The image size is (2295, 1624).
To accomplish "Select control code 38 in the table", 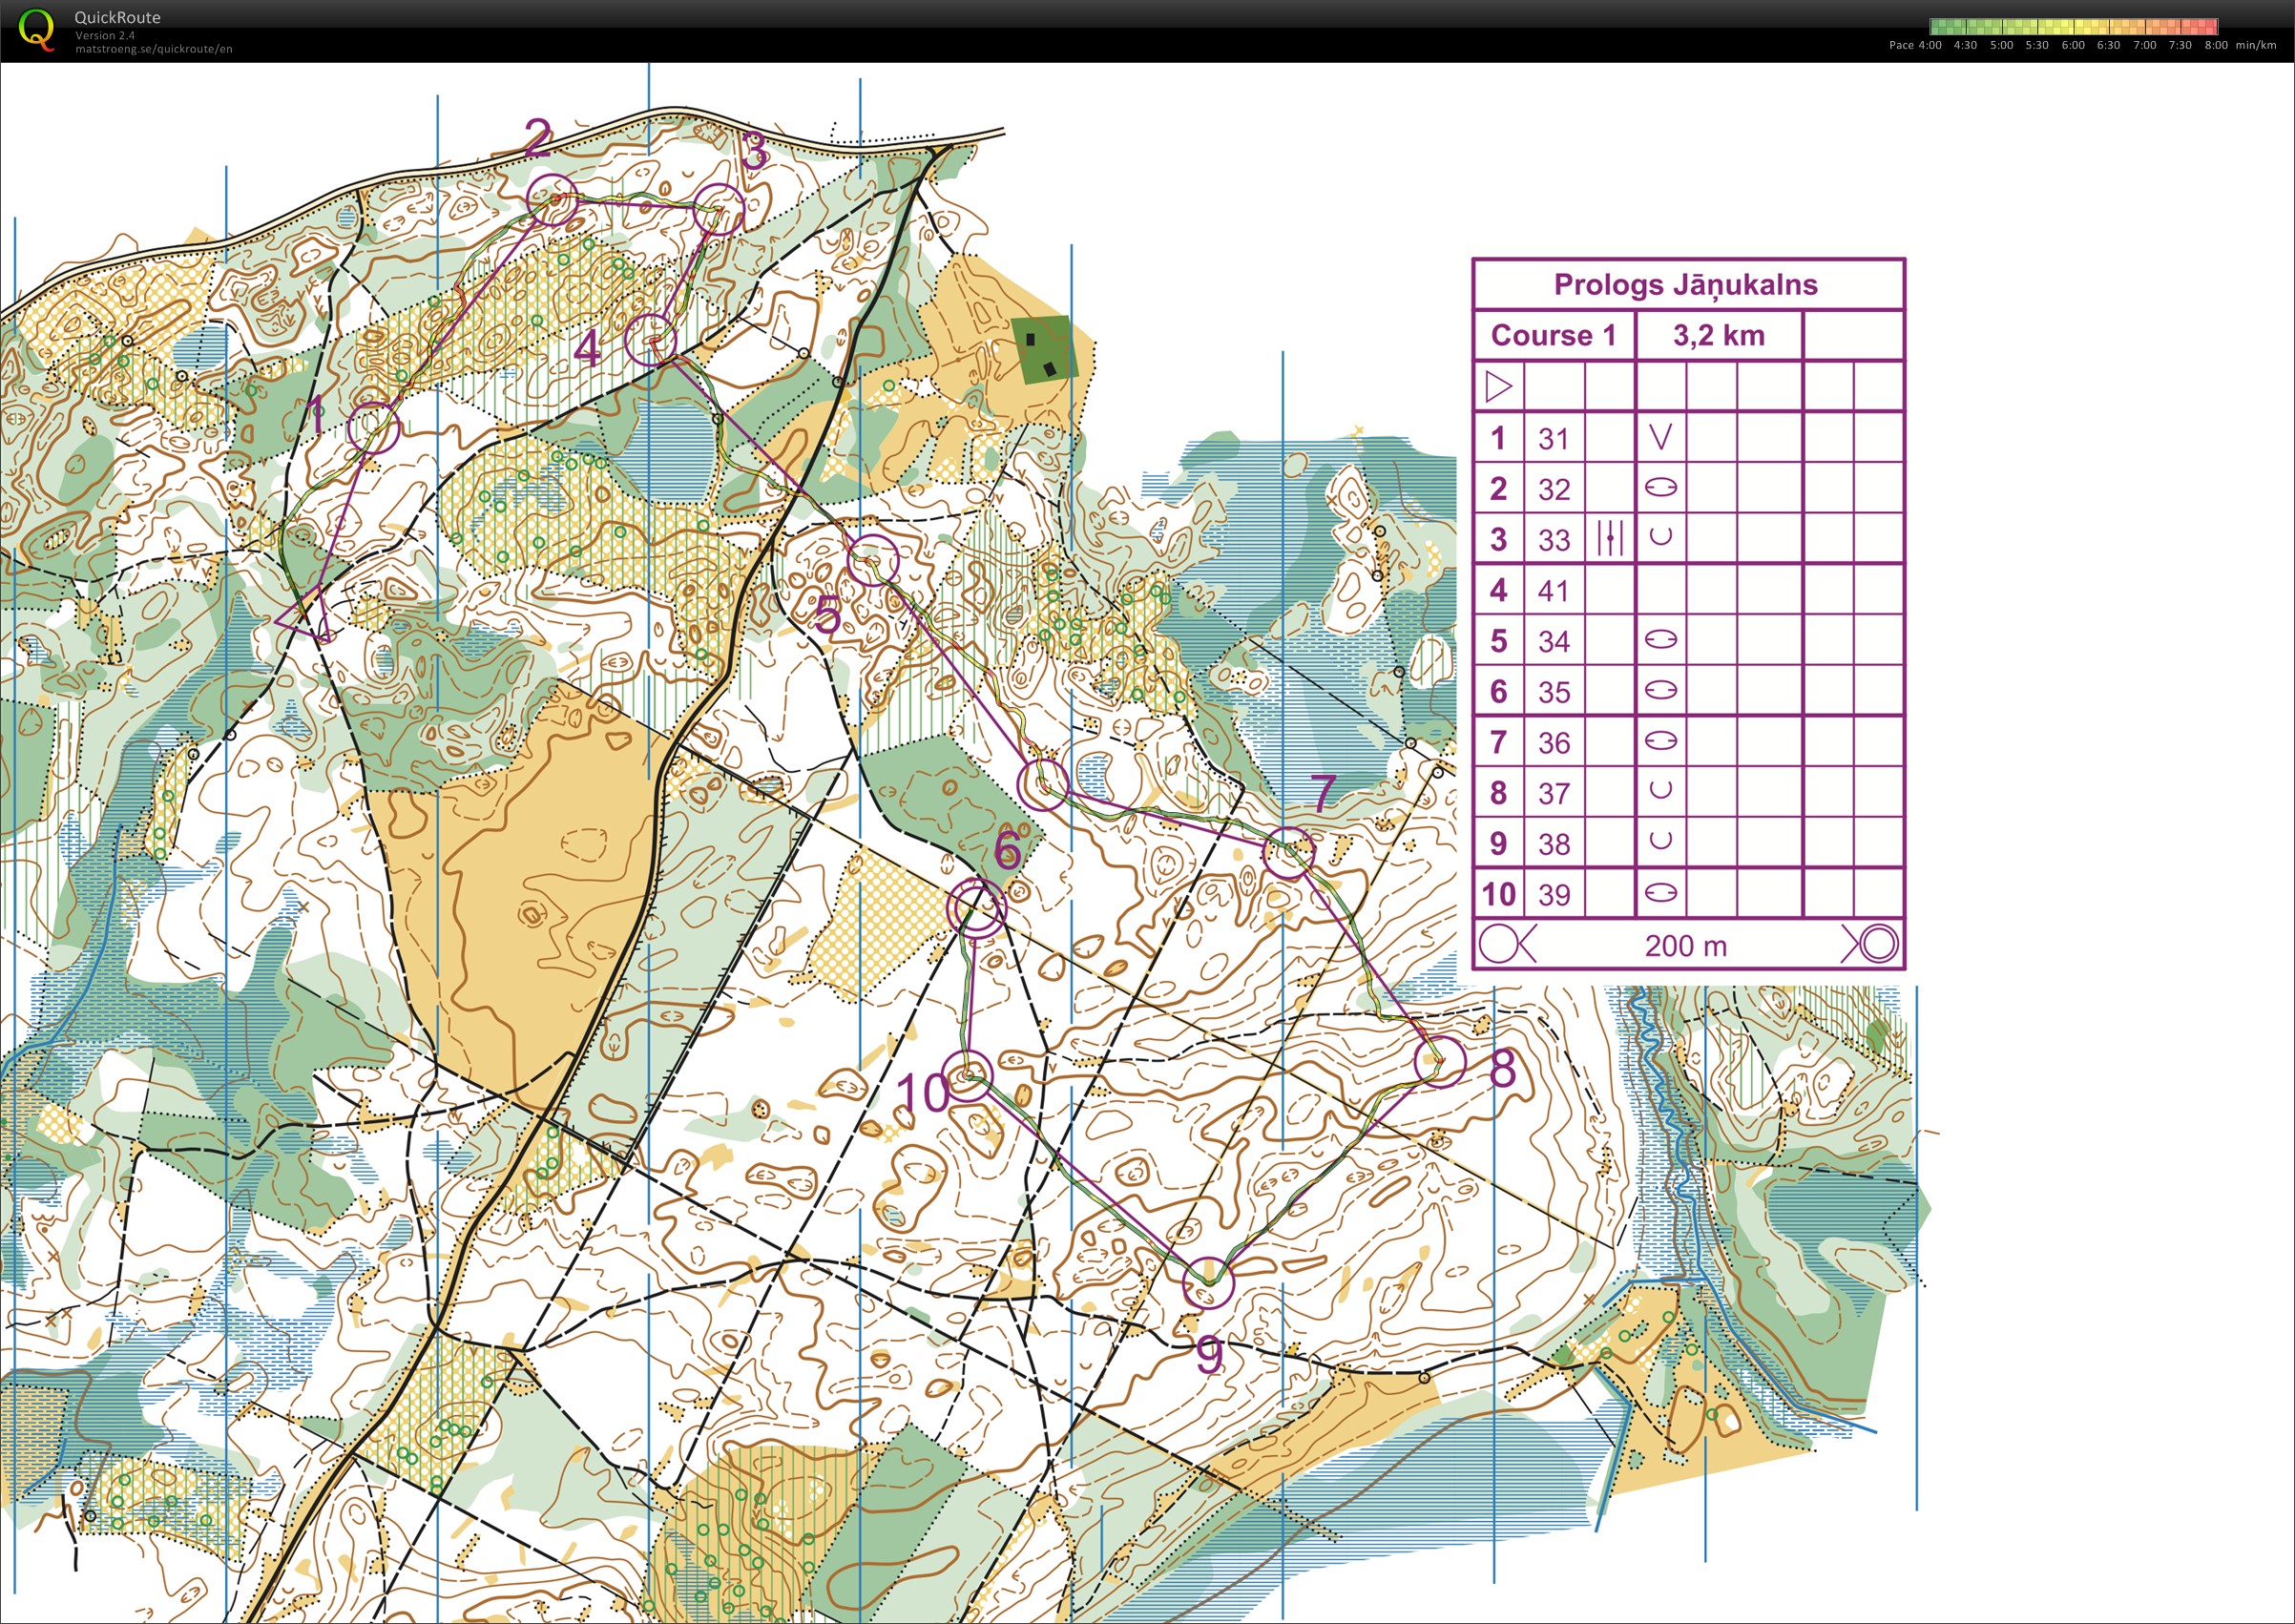I will tap(1554, 844).
